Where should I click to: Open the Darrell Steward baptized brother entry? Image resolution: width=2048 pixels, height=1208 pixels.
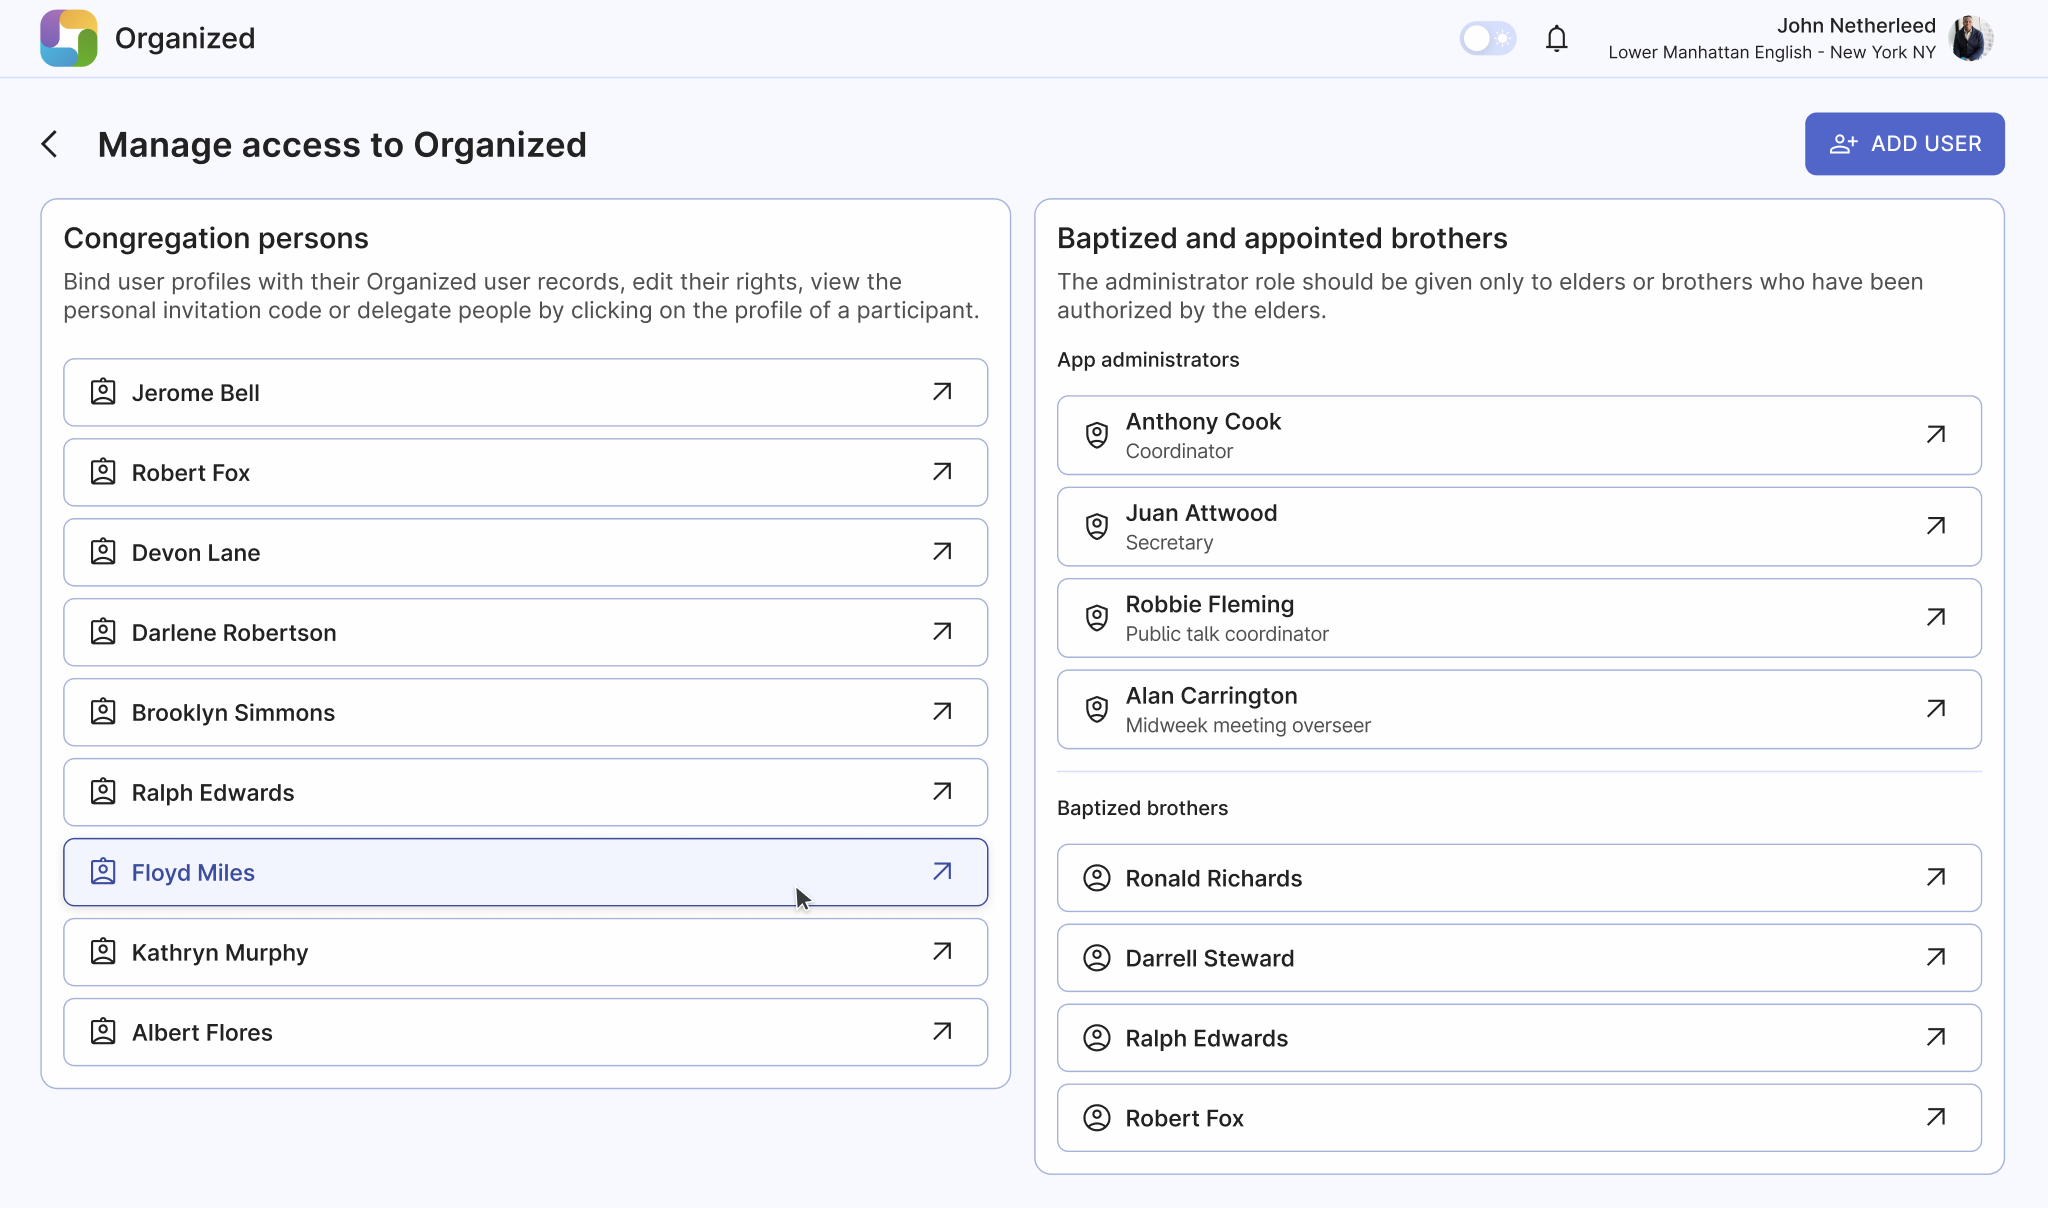tap(1518, 958)
